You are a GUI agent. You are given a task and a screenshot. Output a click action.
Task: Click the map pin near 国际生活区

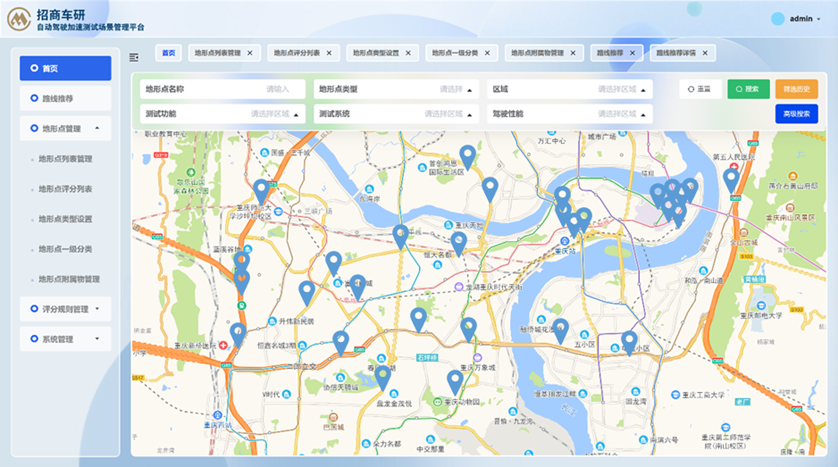pyautogui.click(x=467, y=155)
